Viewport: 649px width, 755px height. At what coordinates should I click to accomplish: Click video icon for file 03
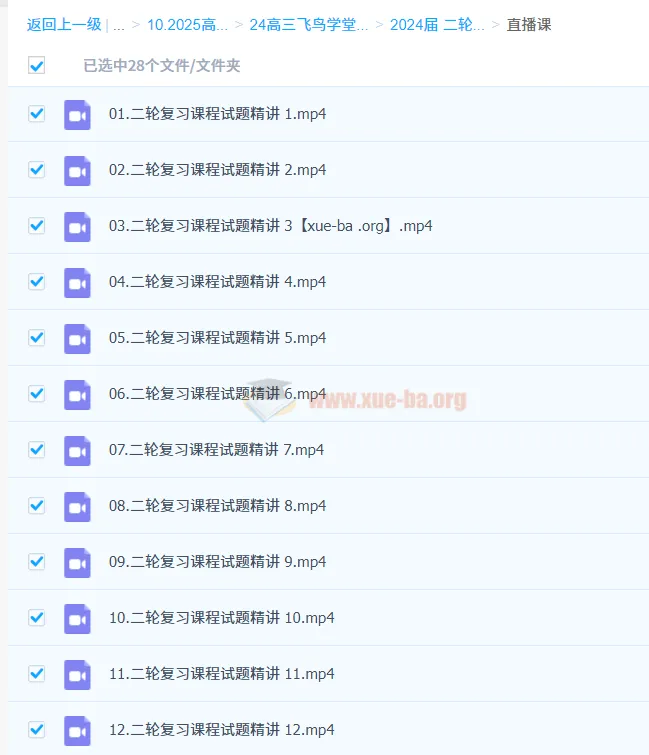(x=77, y=226)
